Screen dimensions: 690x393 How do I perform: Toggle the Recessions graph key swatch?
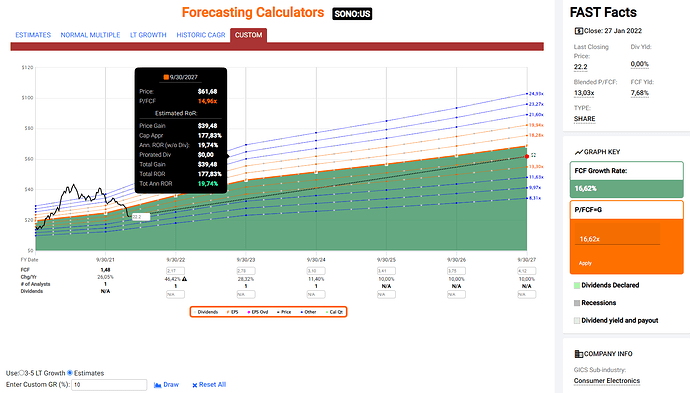pos(577,303)
